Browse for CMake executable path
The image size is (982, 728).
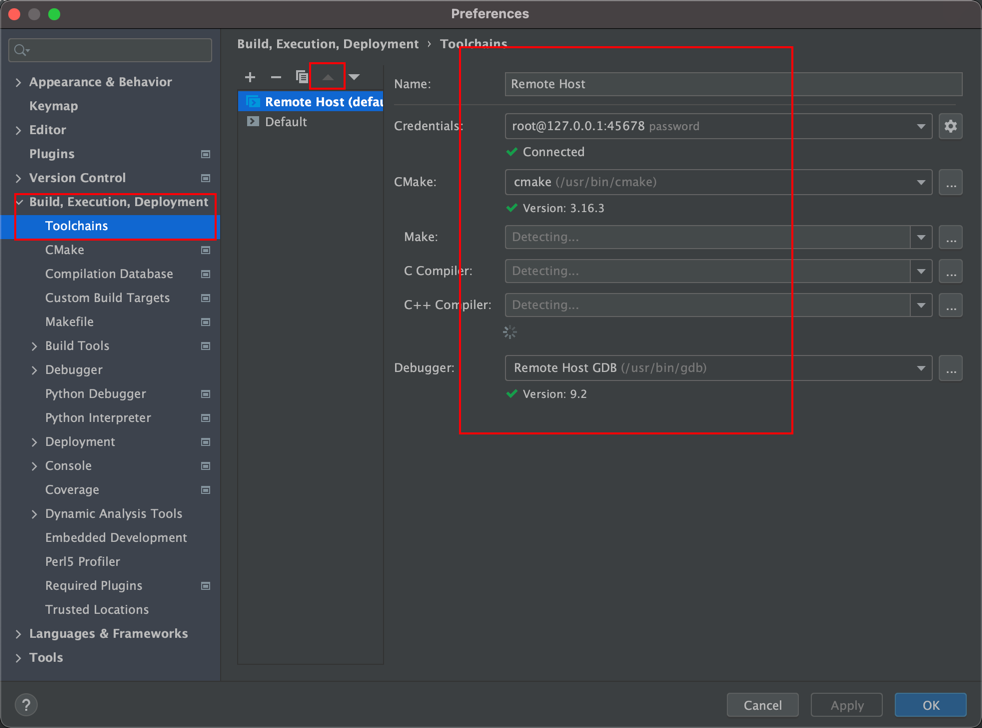point(950,183)
